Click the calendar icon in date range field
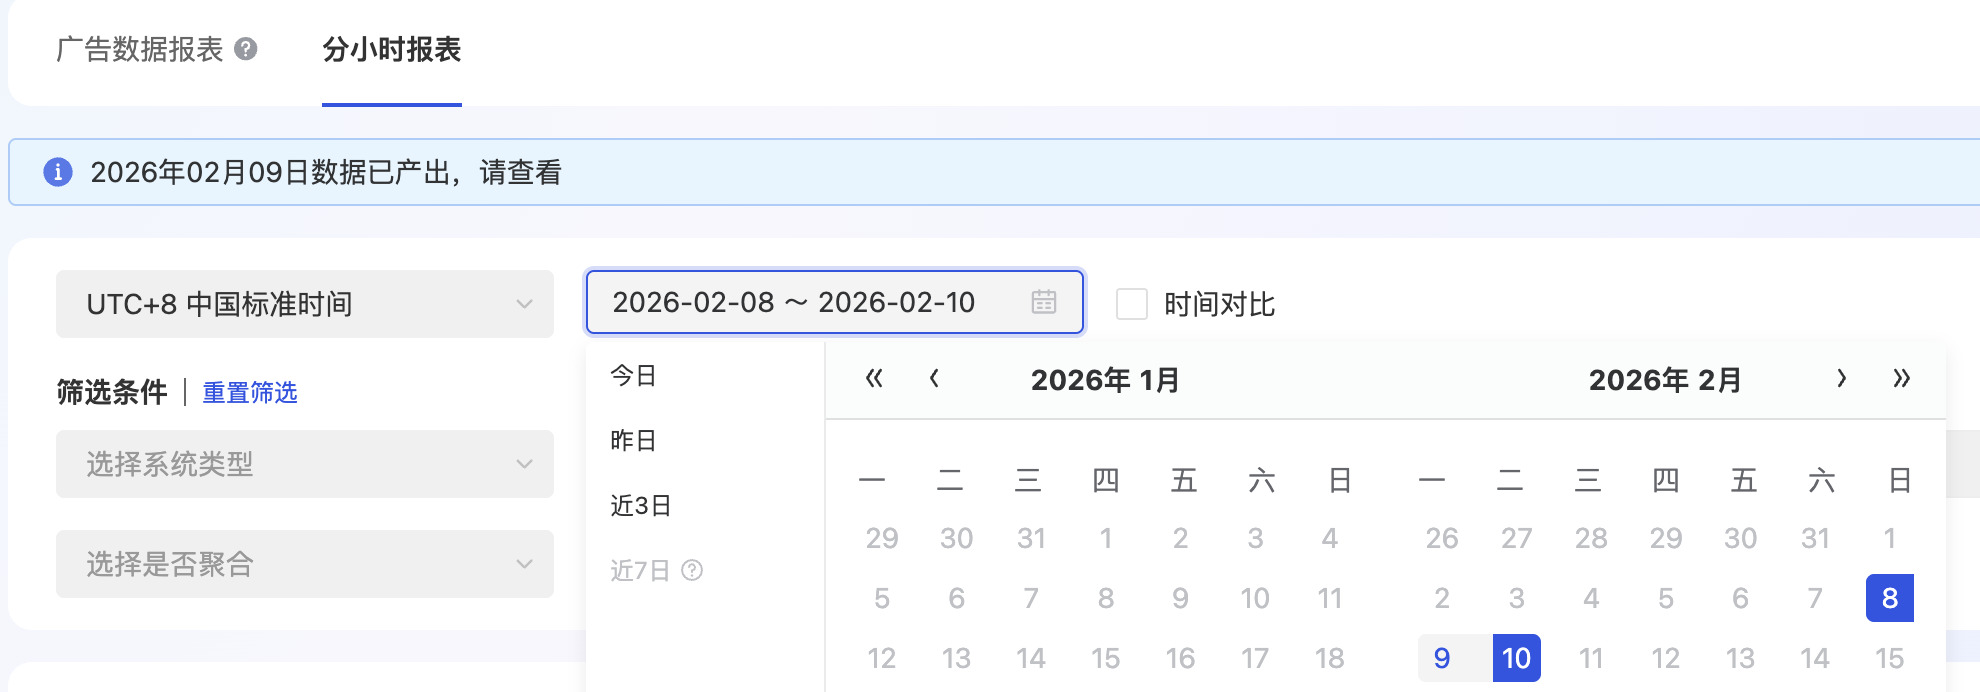The width and height of the screenshot is (1980, 692). point(1043,302)
